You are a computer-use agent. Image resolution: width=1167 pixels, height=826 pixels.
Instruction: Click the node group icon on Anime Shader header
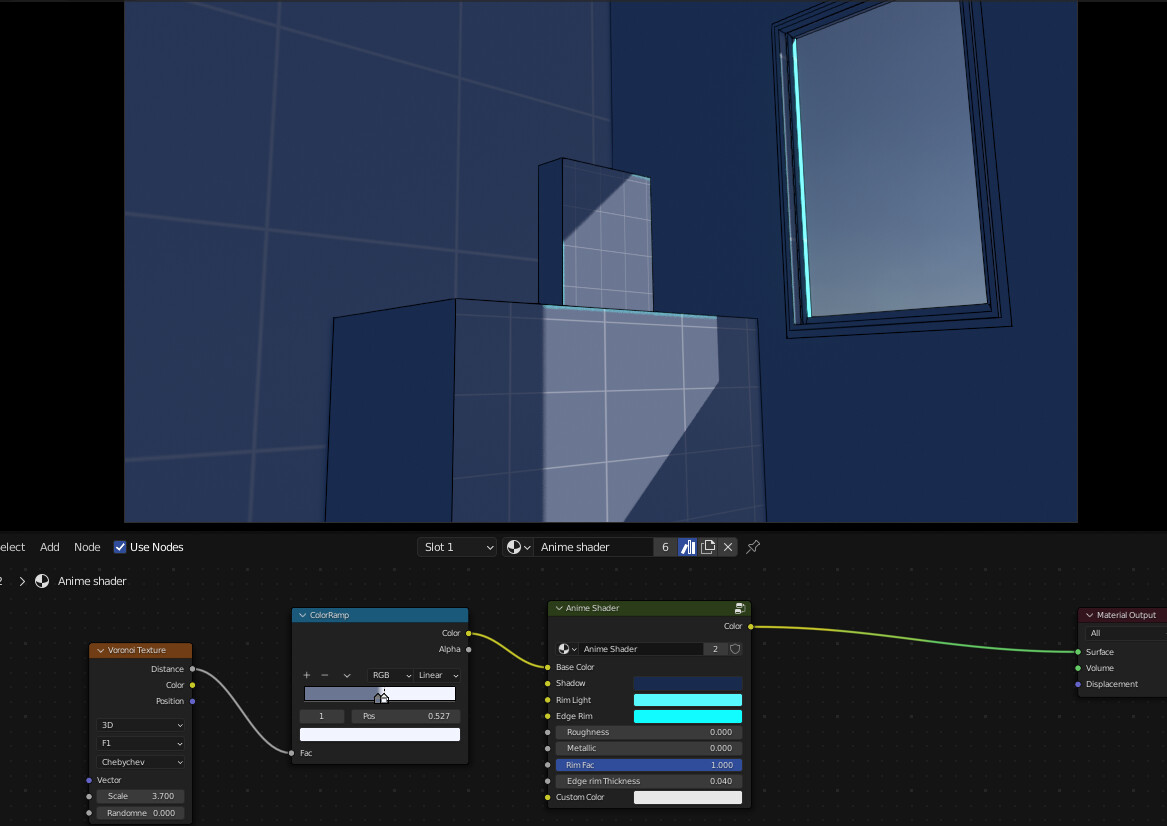pyautogui.click(x=738, y=608)
